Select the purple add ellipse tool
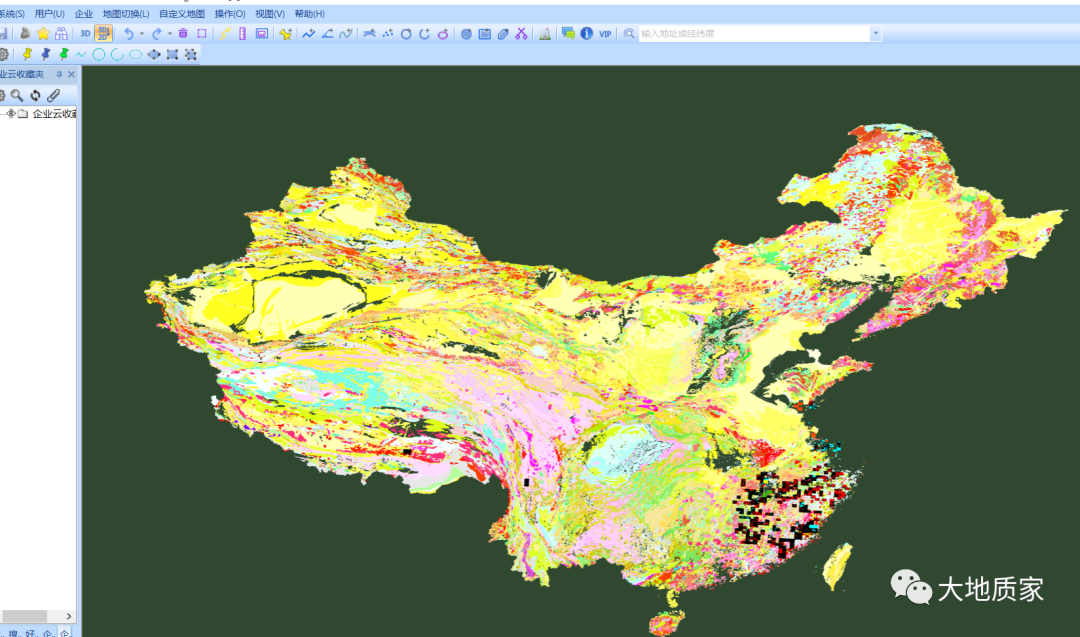The height and width of the screenshot is (637, 1080). click(x=443, y=33)
